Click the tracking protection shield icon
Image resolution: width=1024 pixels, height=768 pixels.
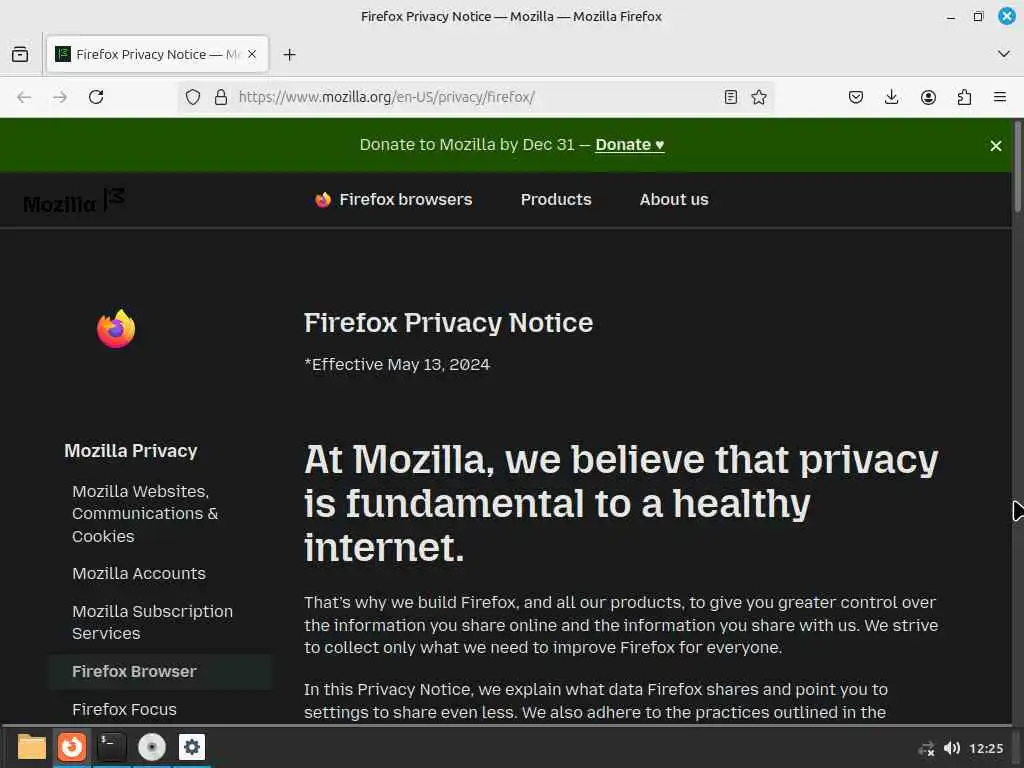pyautogui.click(x=193, y=97)
